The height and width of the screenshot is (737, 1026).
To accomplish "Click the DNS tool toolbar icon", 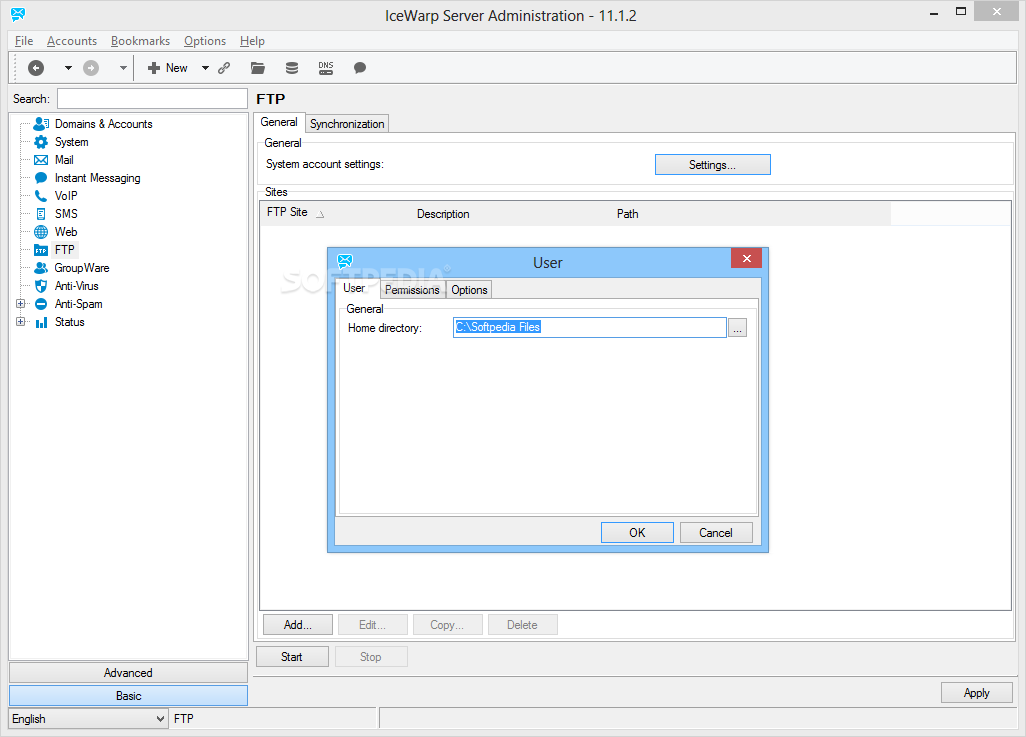I will (x=326, y=67).
